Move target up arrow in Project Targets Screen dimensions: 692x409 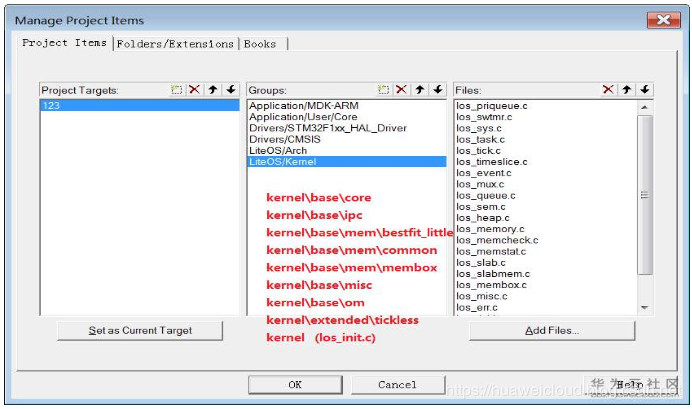pyautogui.click(x=213, y=90)
